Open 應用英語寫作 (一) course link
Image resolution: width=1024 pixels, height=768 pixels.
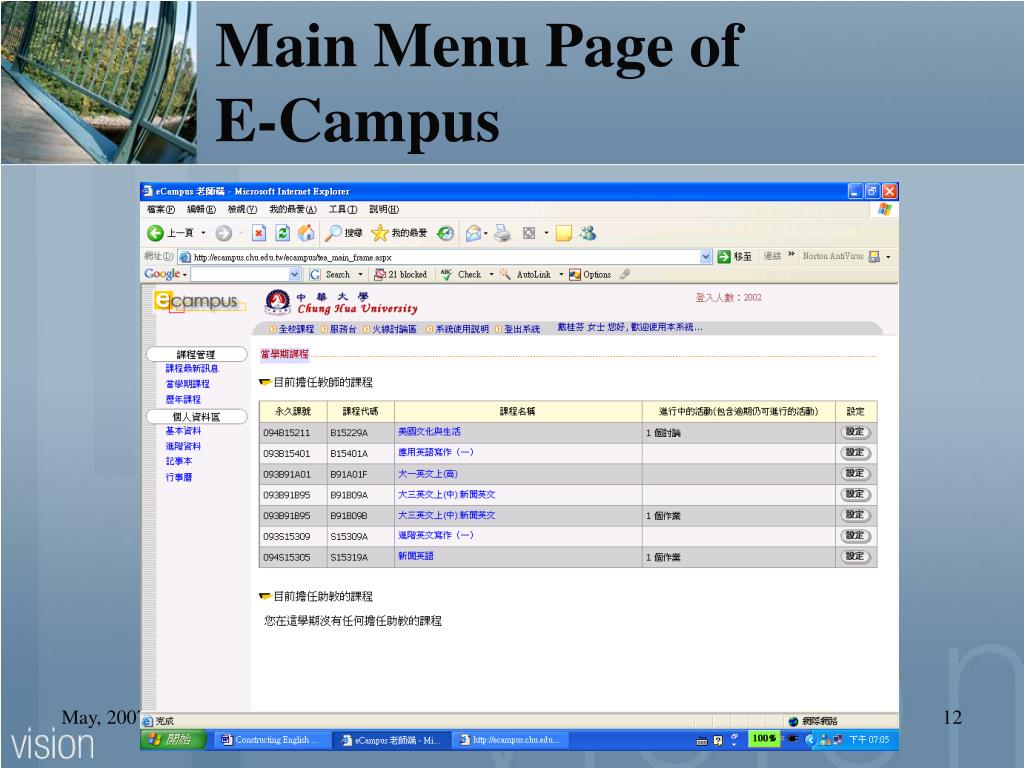click(436, 453)
